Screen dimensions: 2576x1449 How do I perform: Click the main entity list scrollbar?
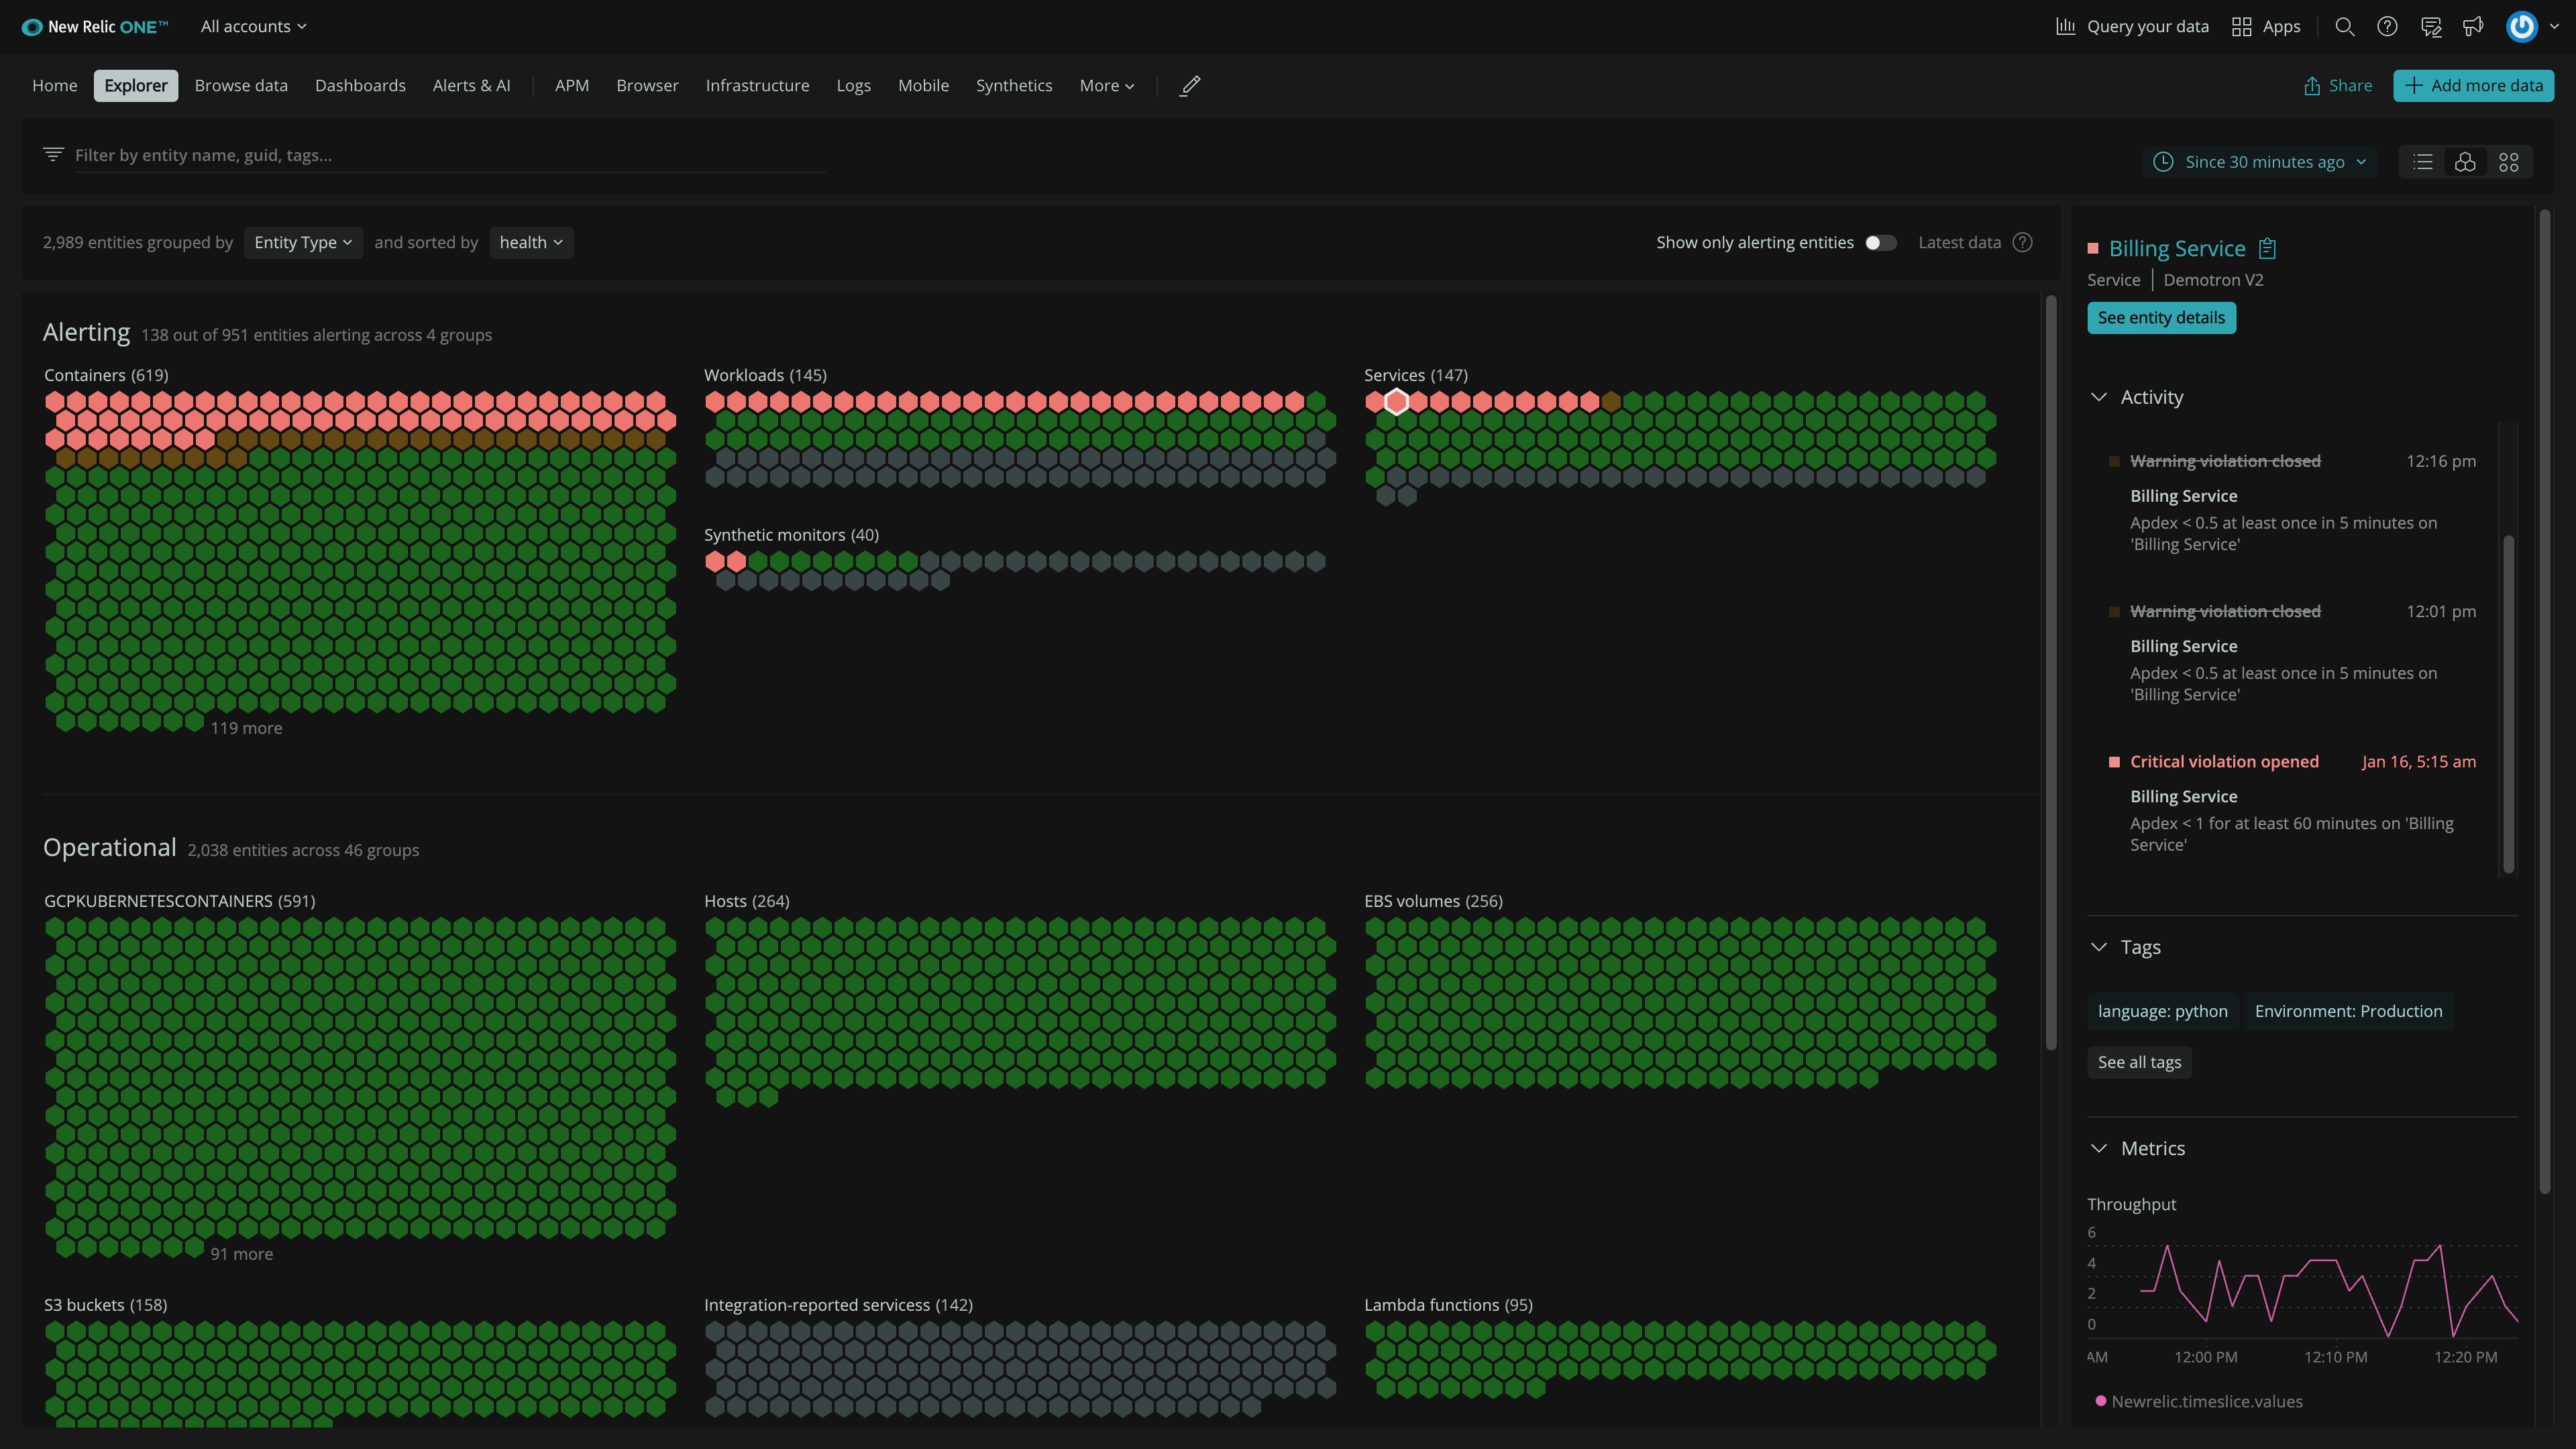tap(2050, 672)
